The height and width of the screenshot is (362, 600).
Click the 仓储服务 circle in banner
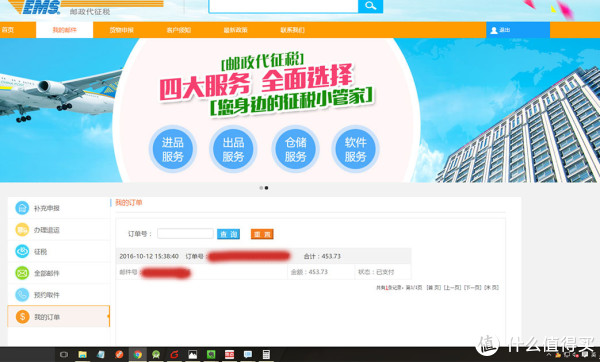295,149
